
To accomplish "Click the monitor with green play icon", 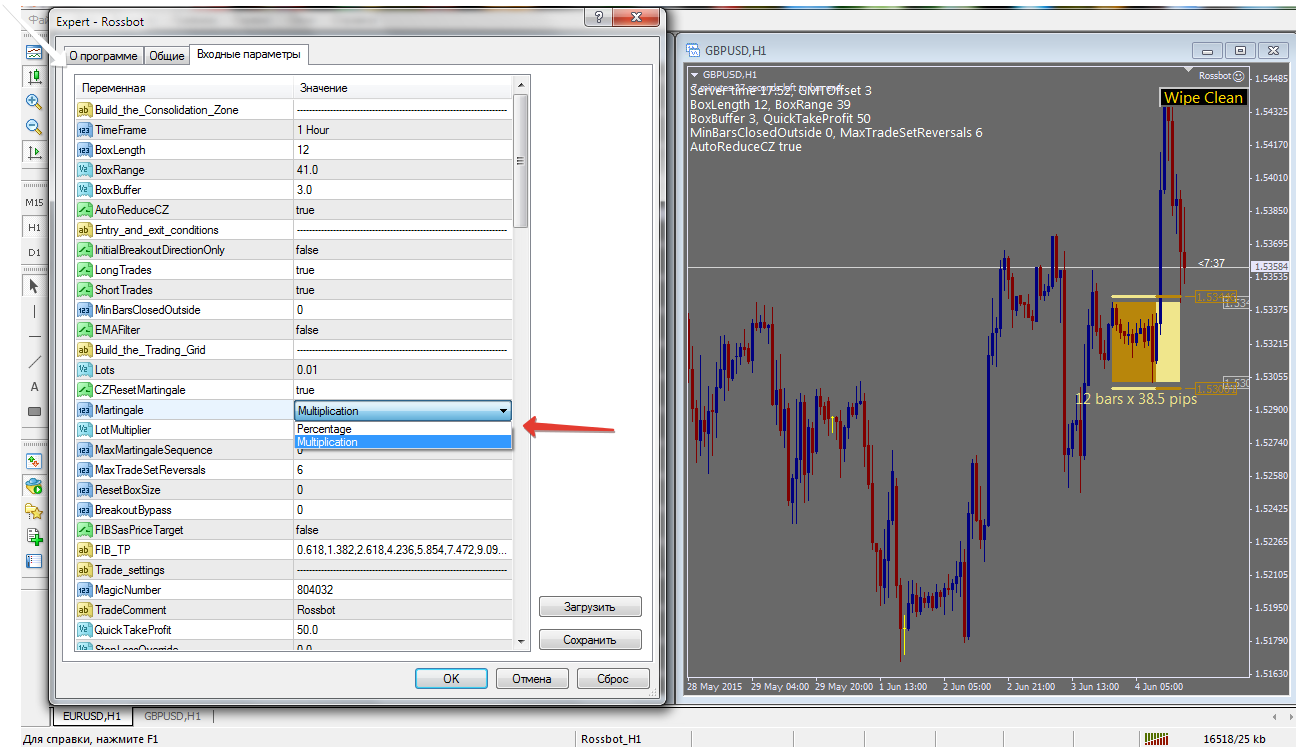I will 34,487.
